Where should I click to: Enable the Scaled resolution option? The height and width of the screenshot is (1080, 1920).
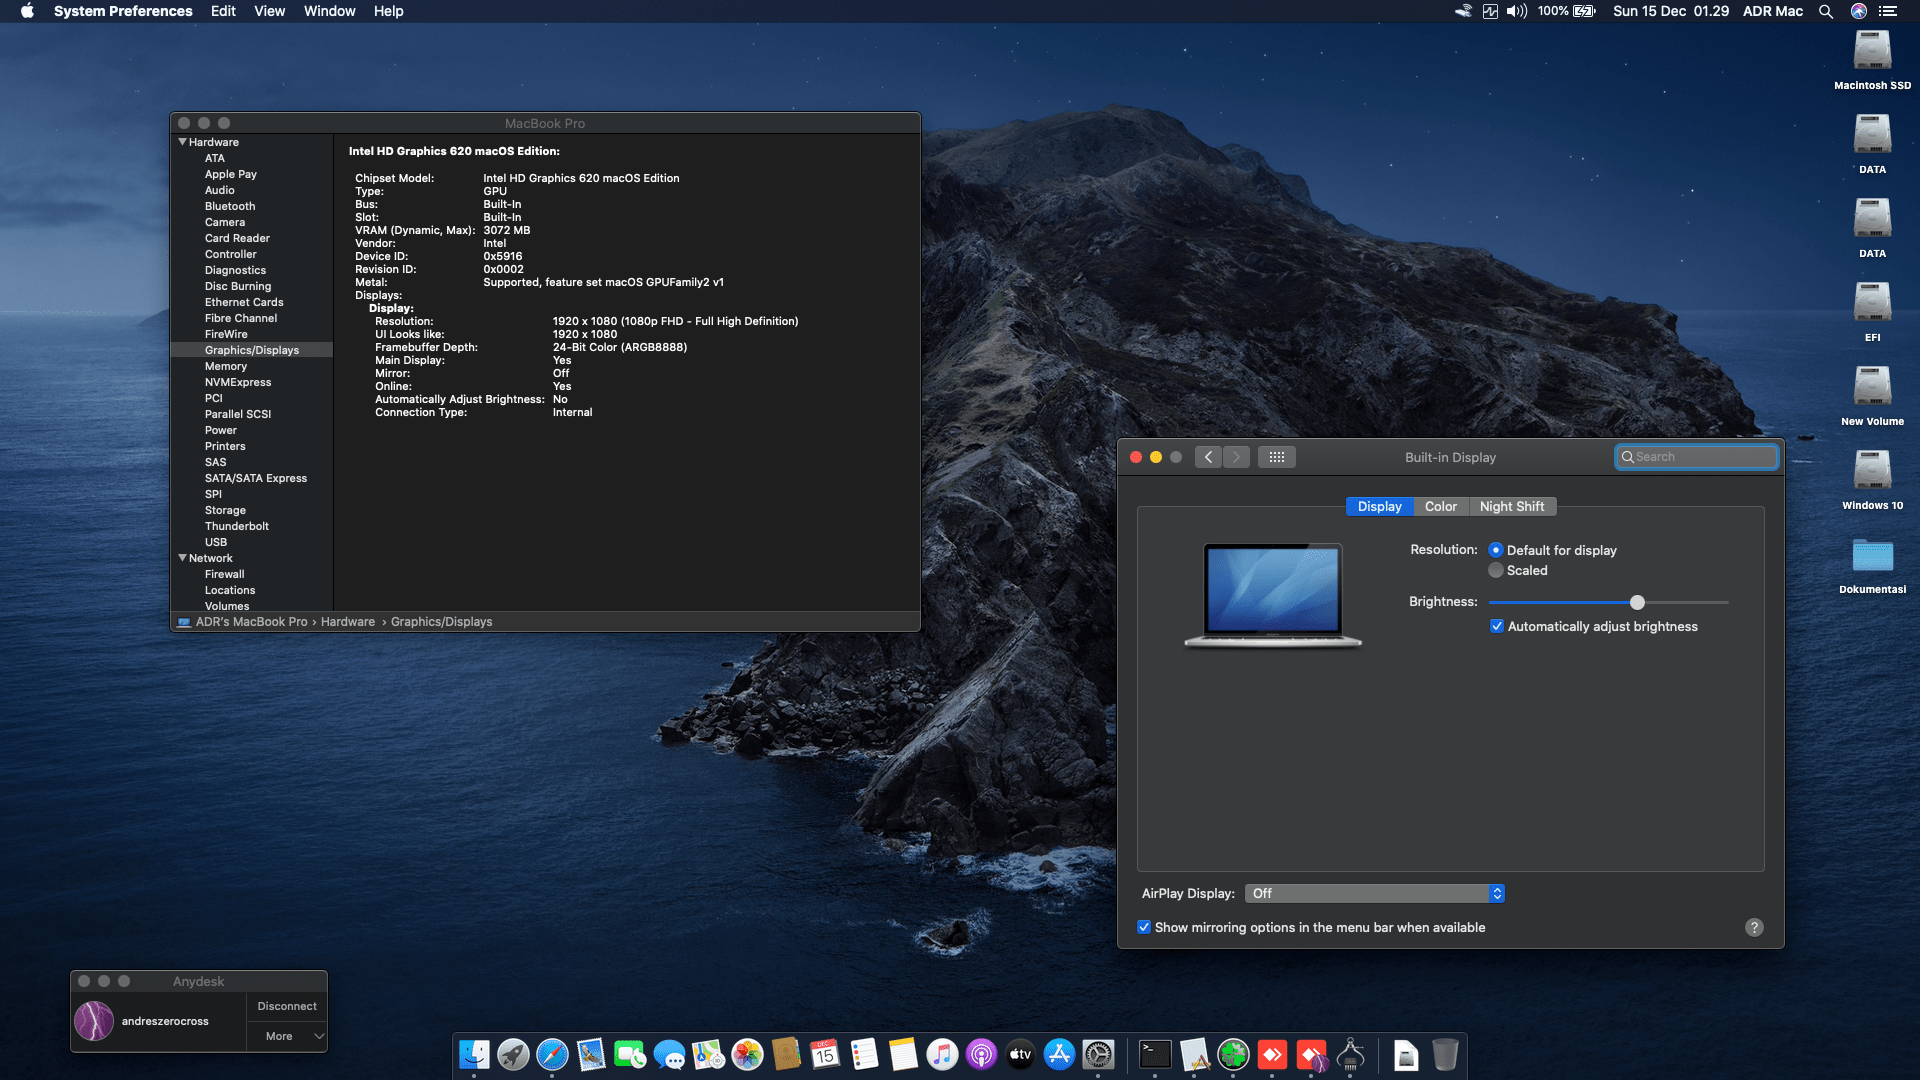point(1496,570)
